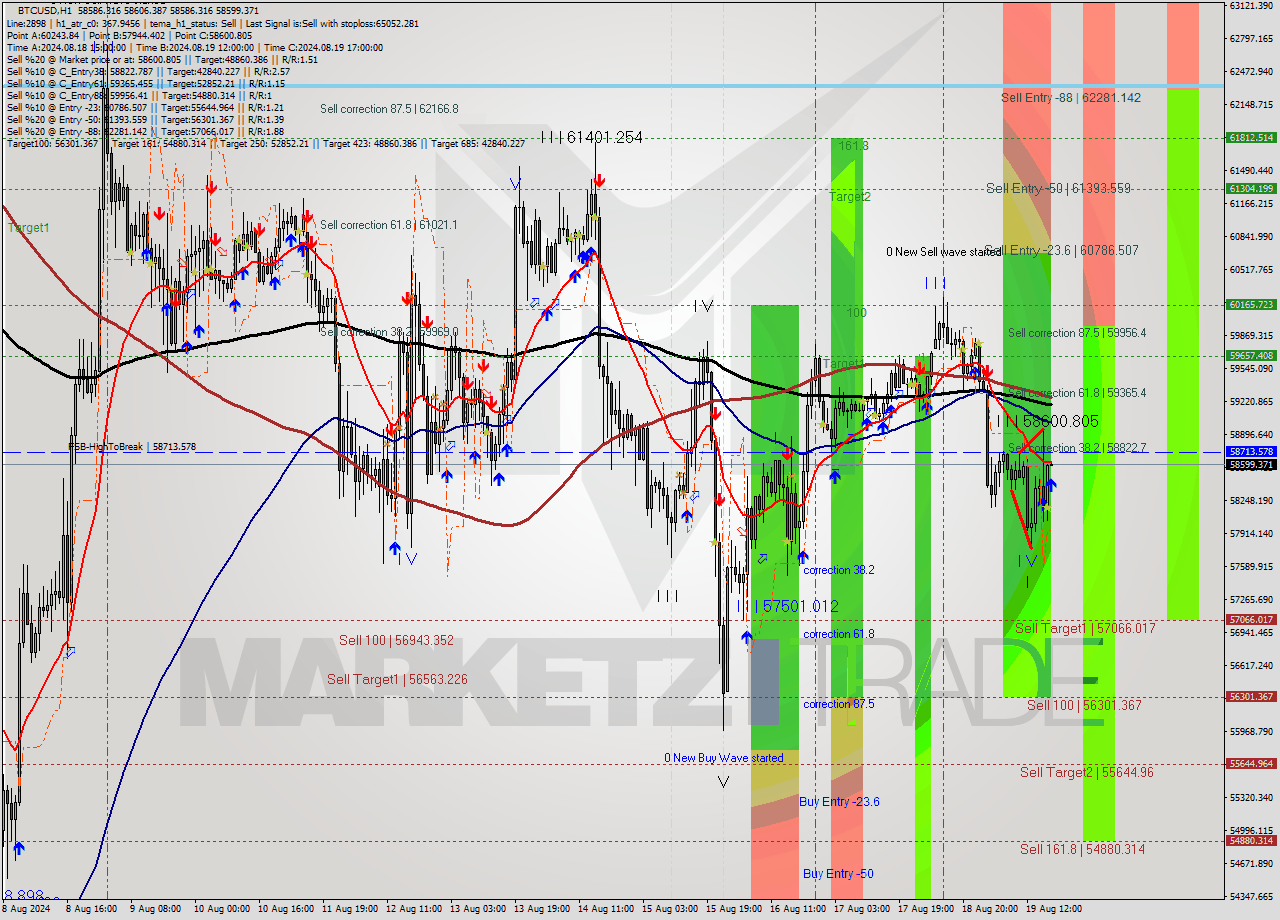1280x920 pixels.
Task: Select the left 'Sell correction 87.5 | 62166.8' label
Action: (x=389, y=109)
